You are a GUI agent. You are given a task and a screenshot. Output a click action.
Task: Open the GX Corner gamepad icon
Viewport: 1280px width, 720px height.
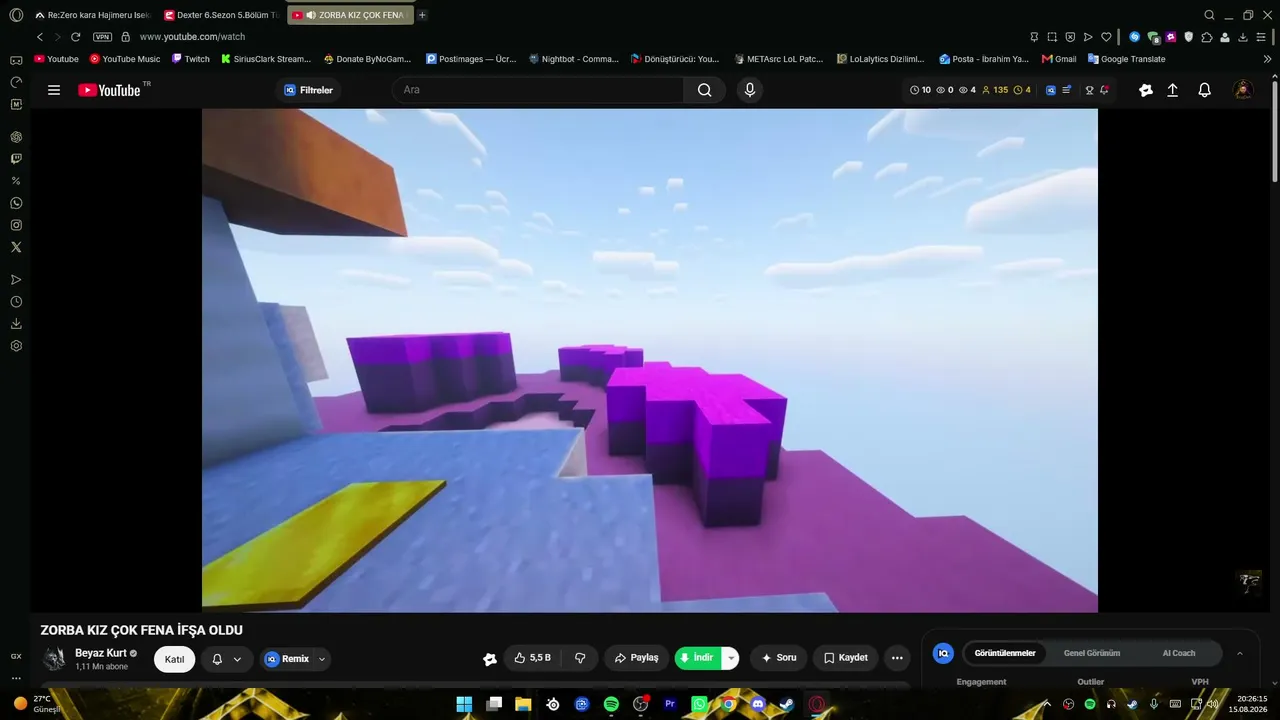[16, 60]
